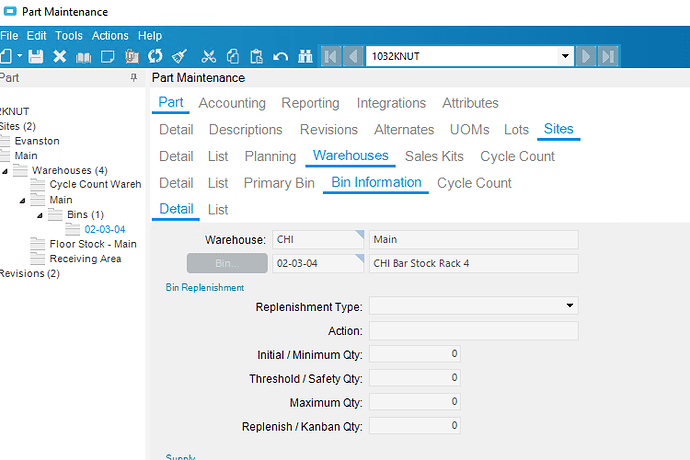Screen dimensions: 690x460
Task: Click the Cut scissors icon
Action: pos(209,56)
